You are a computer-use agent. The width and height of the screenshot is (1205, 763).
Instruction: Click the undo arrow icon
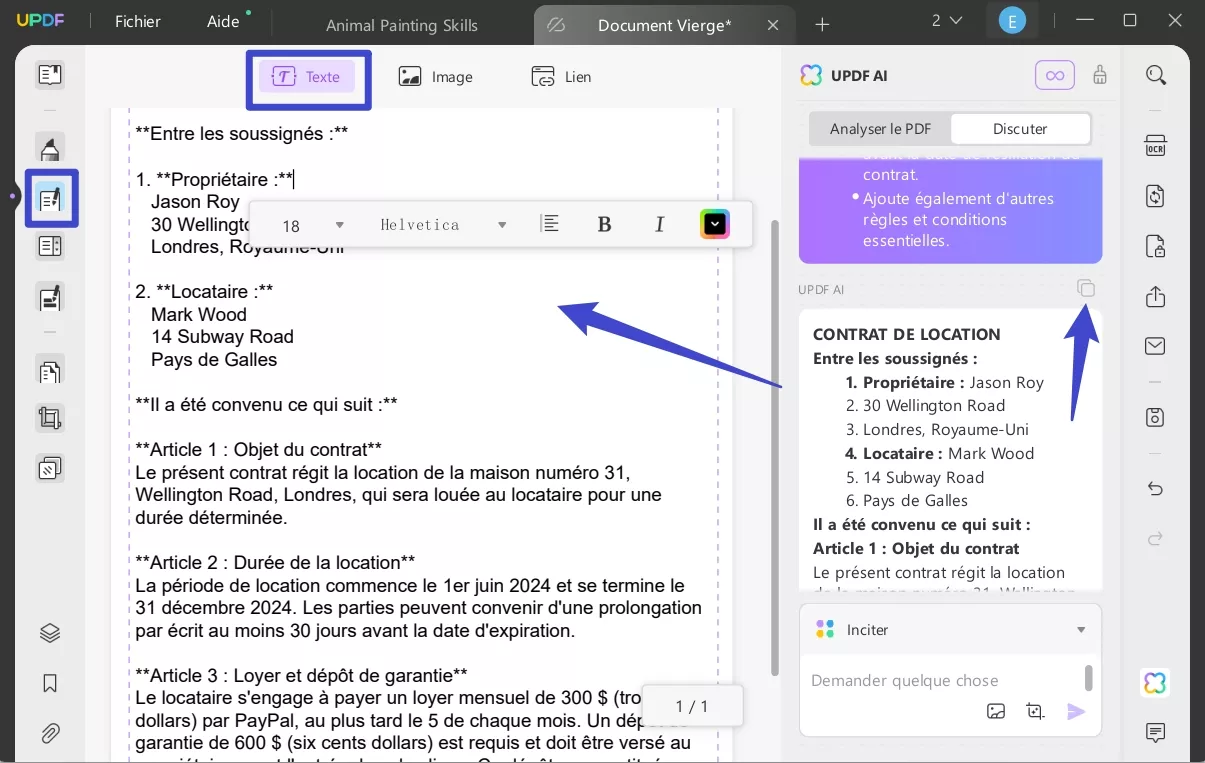[x=1155, y=489]
